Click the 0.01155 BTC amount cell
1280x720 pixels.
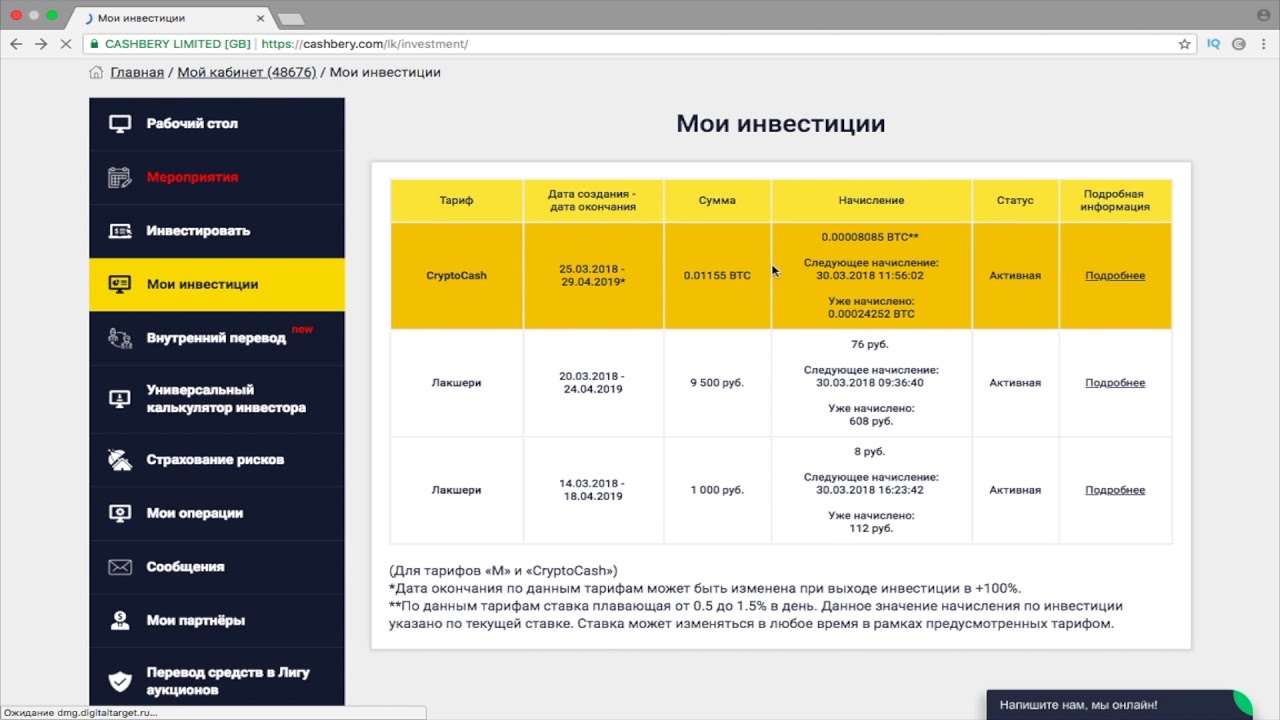click(717, 275)
